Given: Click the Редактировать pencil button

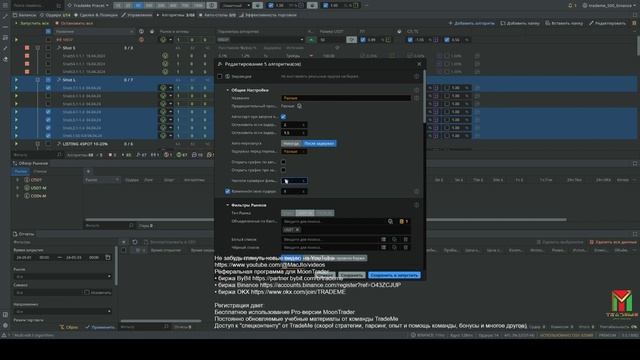Looking at the screenshot, I should point(607,23).
